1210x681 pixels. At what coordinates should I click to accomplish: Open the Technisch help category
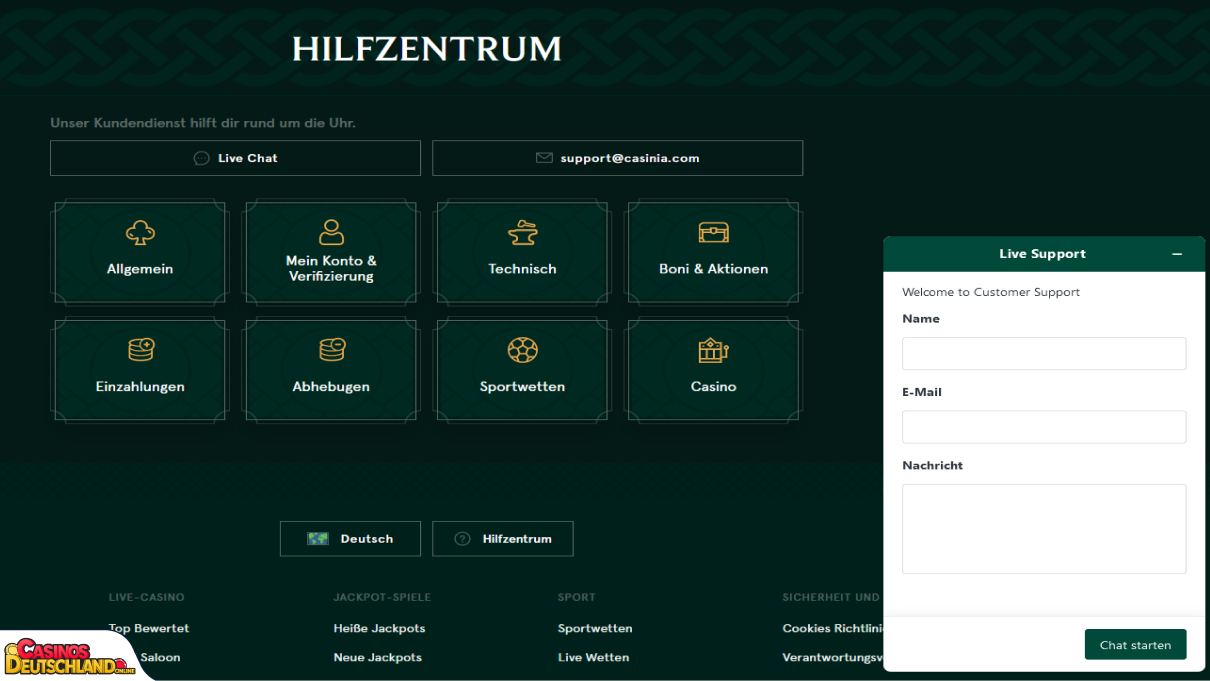click(x=522, y=252)
